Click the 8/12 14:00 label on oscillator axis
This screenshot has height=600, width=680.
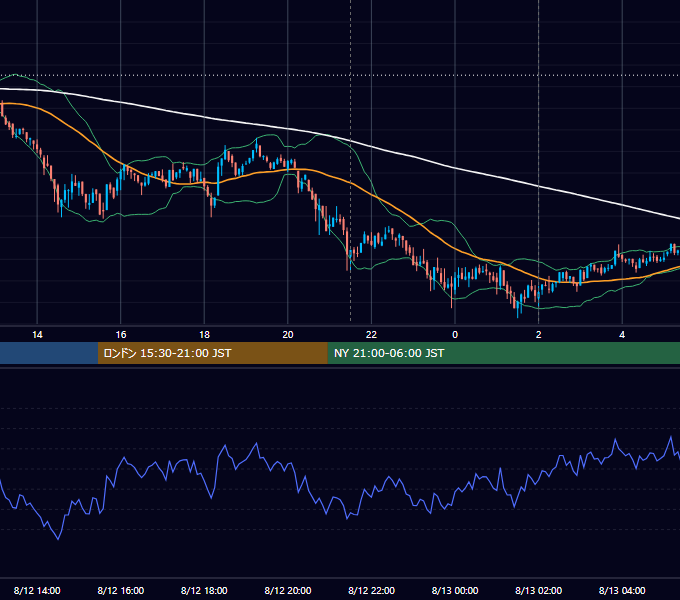tap(37, 590)
